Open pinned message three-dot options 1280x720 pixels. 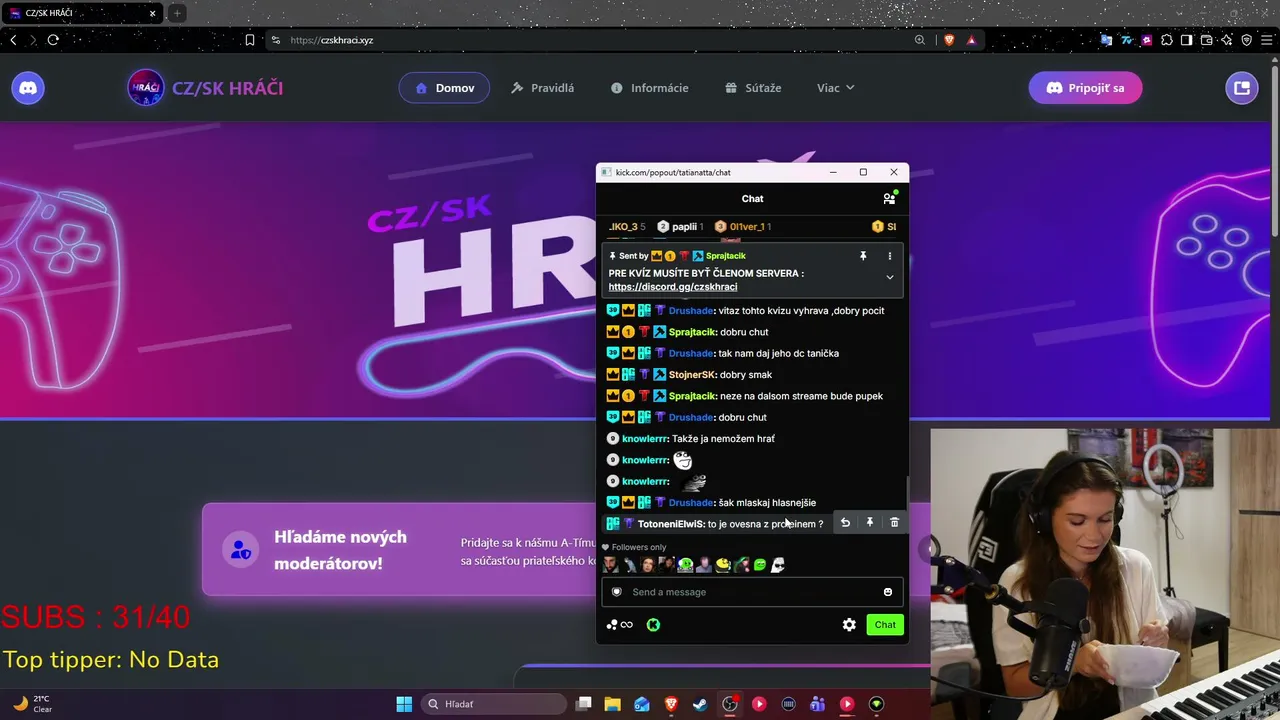coord(889,256)
